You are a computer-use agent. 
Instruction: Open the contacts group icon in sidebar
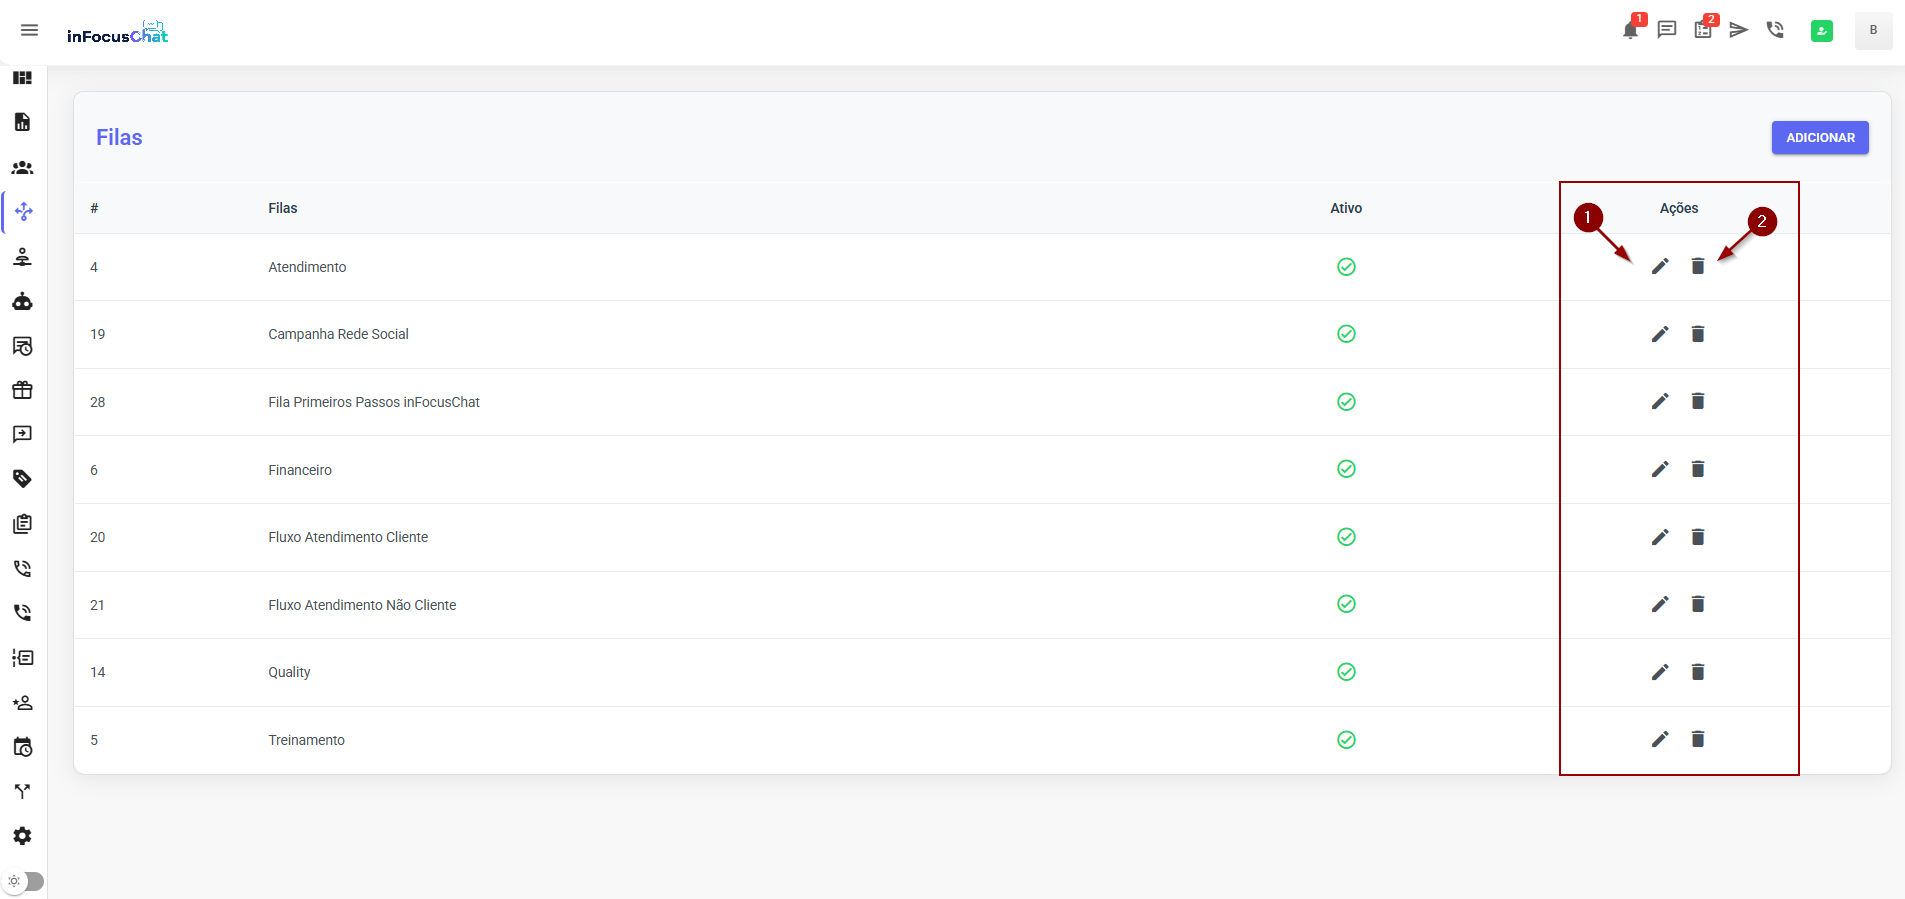coord(22,168)
